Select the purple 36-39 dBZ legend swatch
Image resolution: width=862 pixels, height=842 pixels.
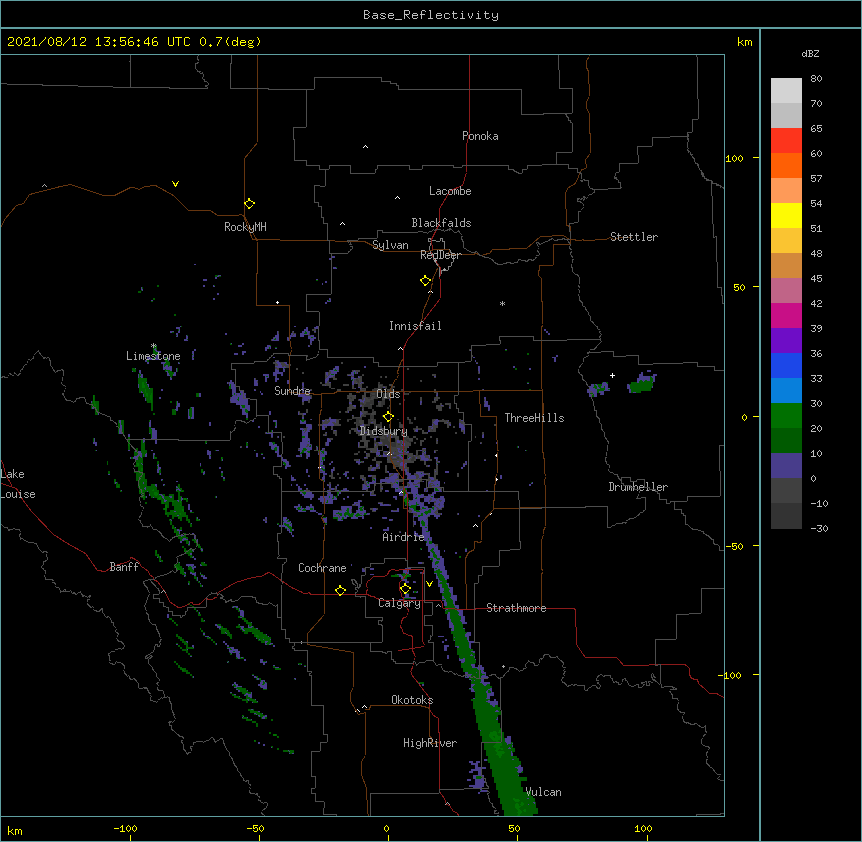tap(786, 341)
